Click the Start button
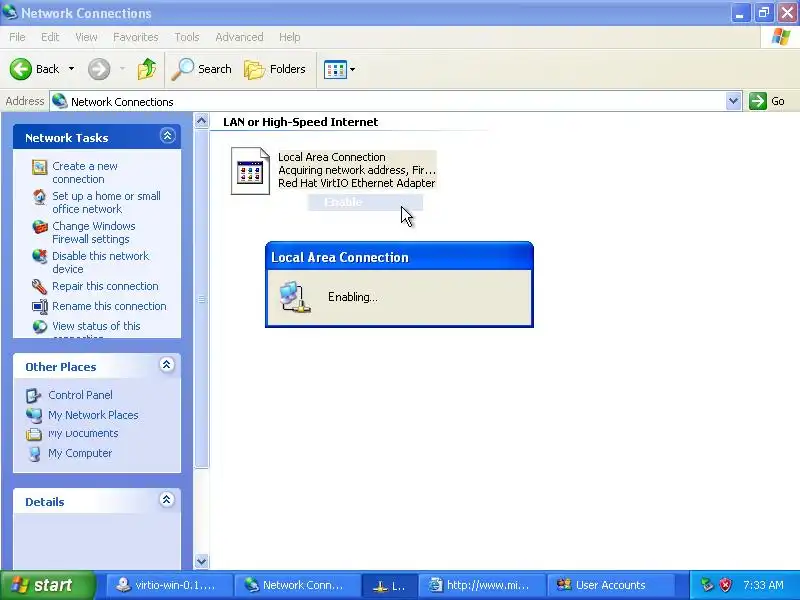 coord(48,585)
